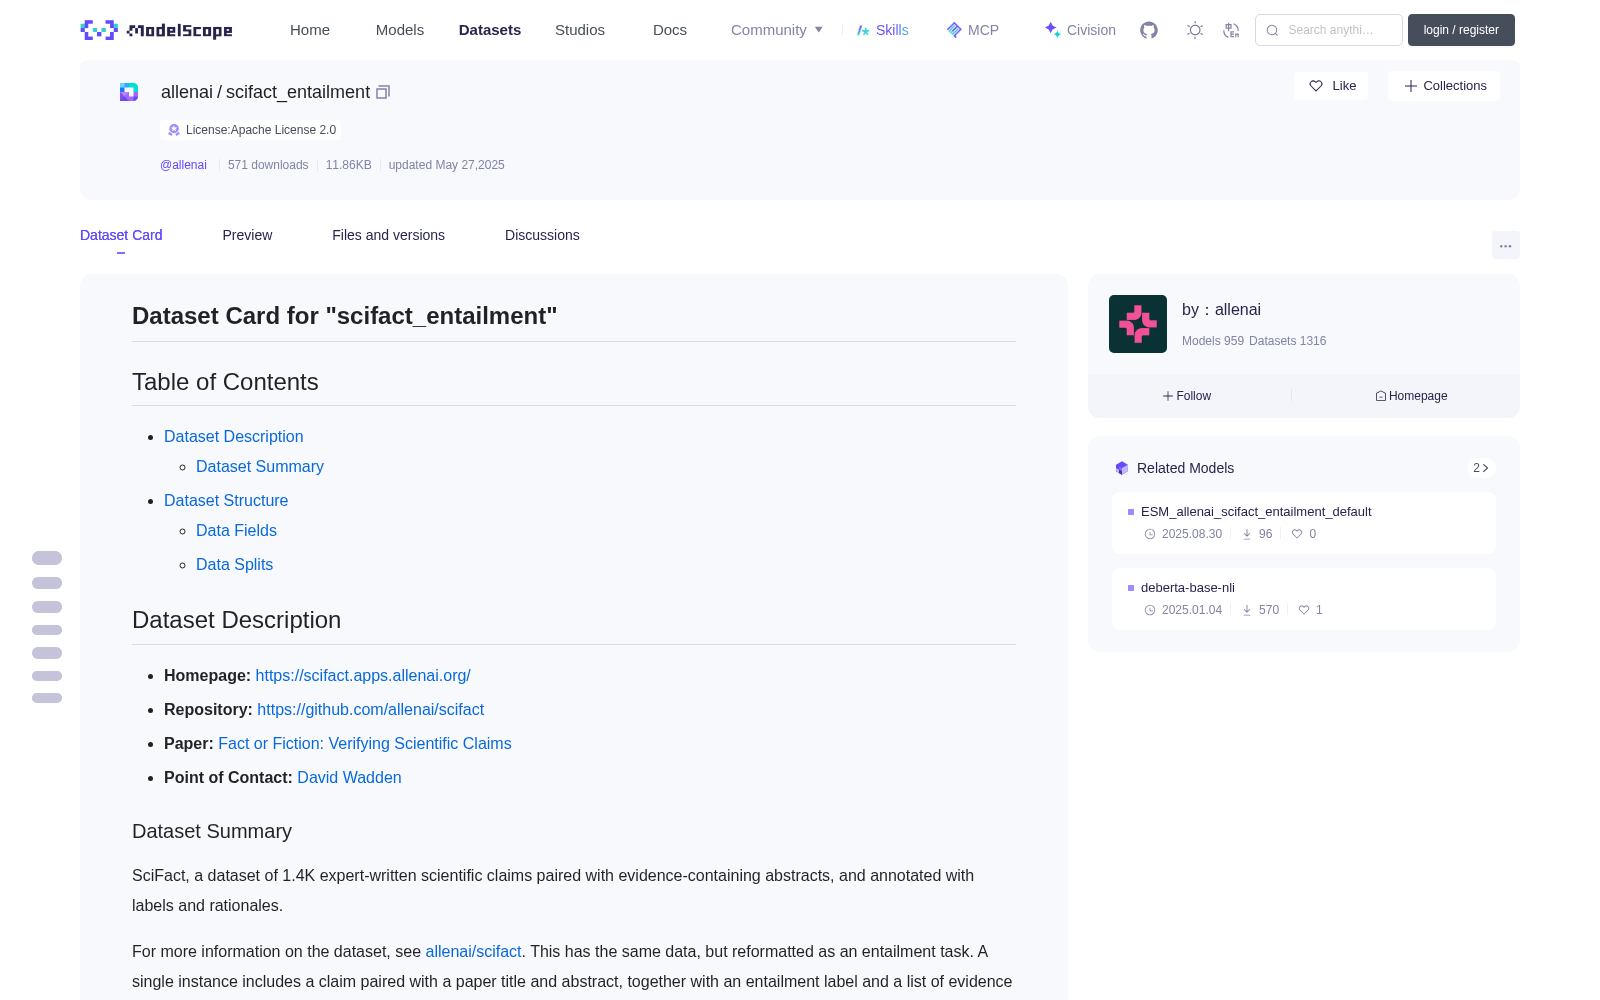Open Civision from the top bar

pyautogui.click(x=1080, y=30)
